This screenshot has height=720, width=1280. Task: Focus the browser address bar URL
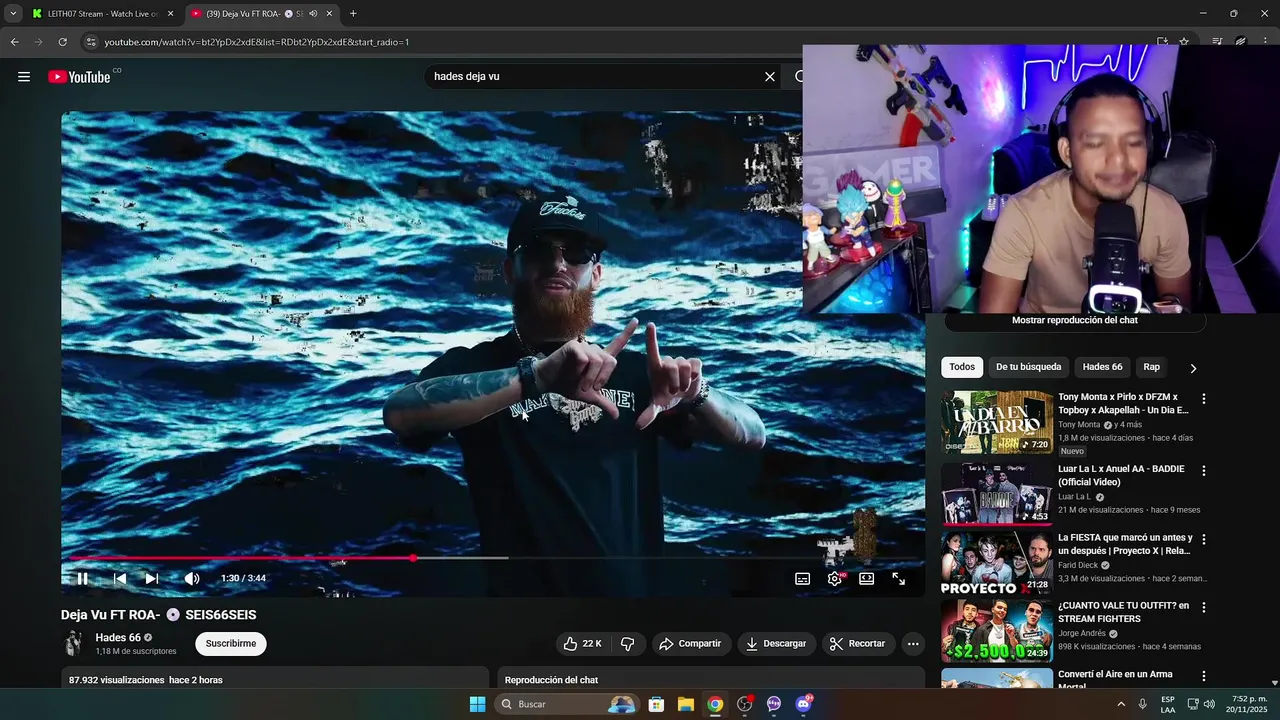pos(257,42)
